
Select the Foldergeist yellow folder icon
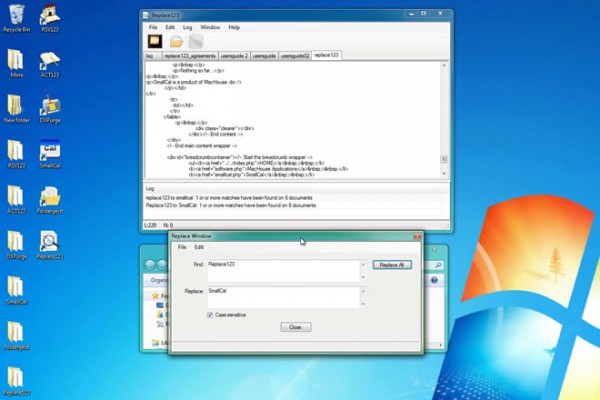[x=16, y=336]
